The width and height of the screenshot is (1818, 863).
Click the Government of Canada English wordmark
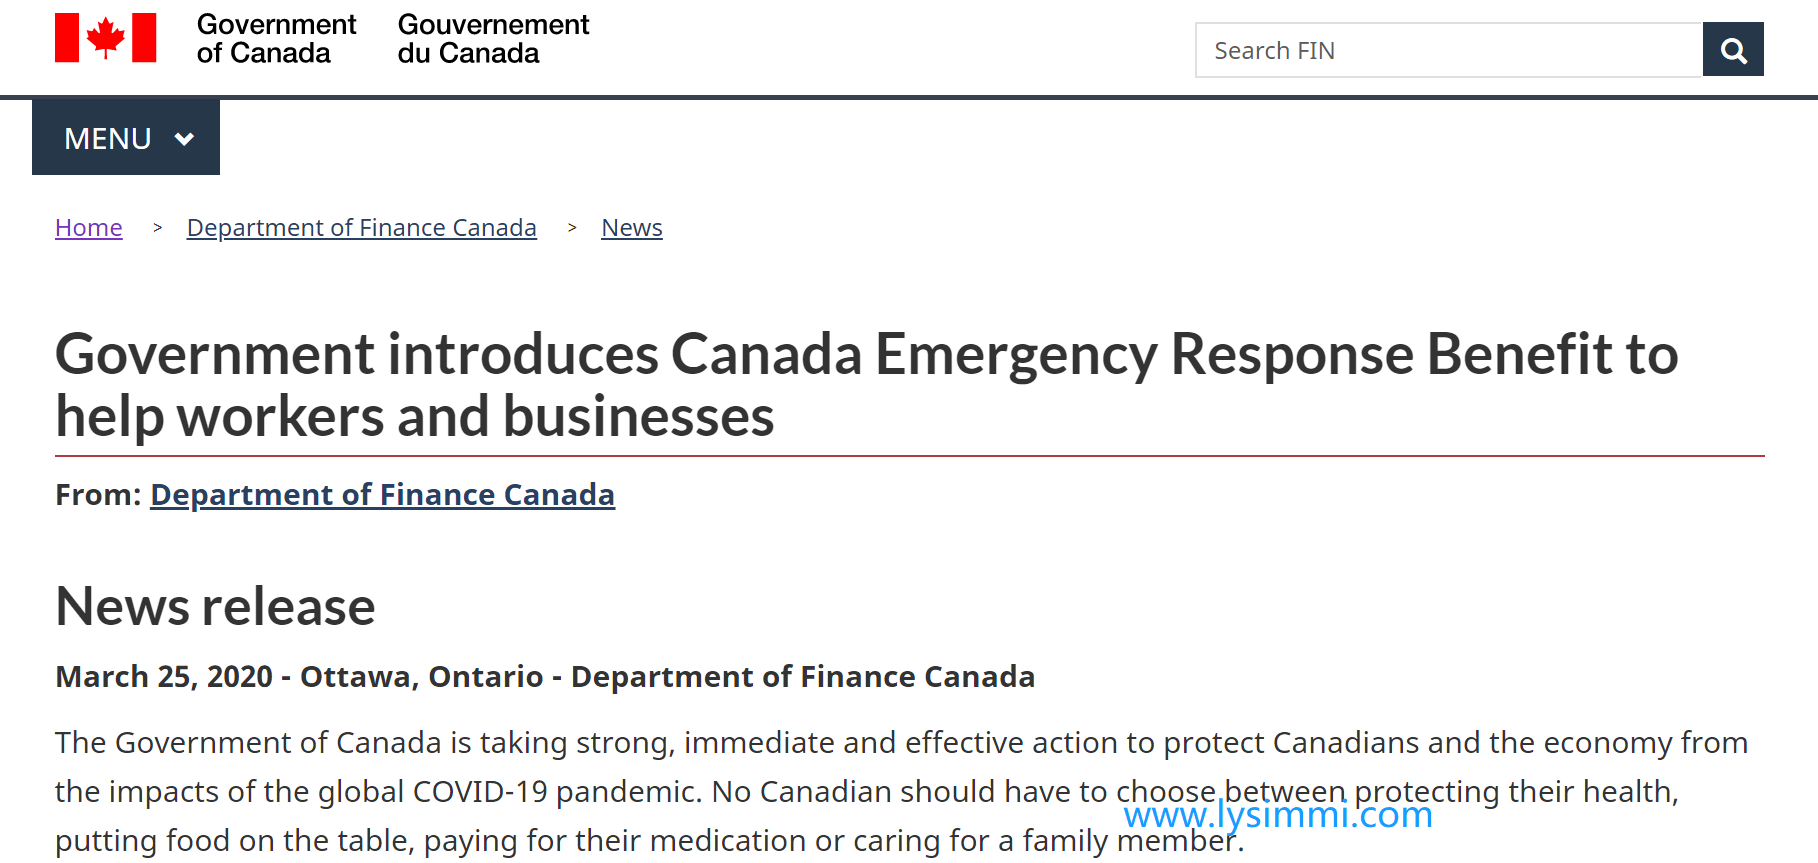tap(276, 38)
